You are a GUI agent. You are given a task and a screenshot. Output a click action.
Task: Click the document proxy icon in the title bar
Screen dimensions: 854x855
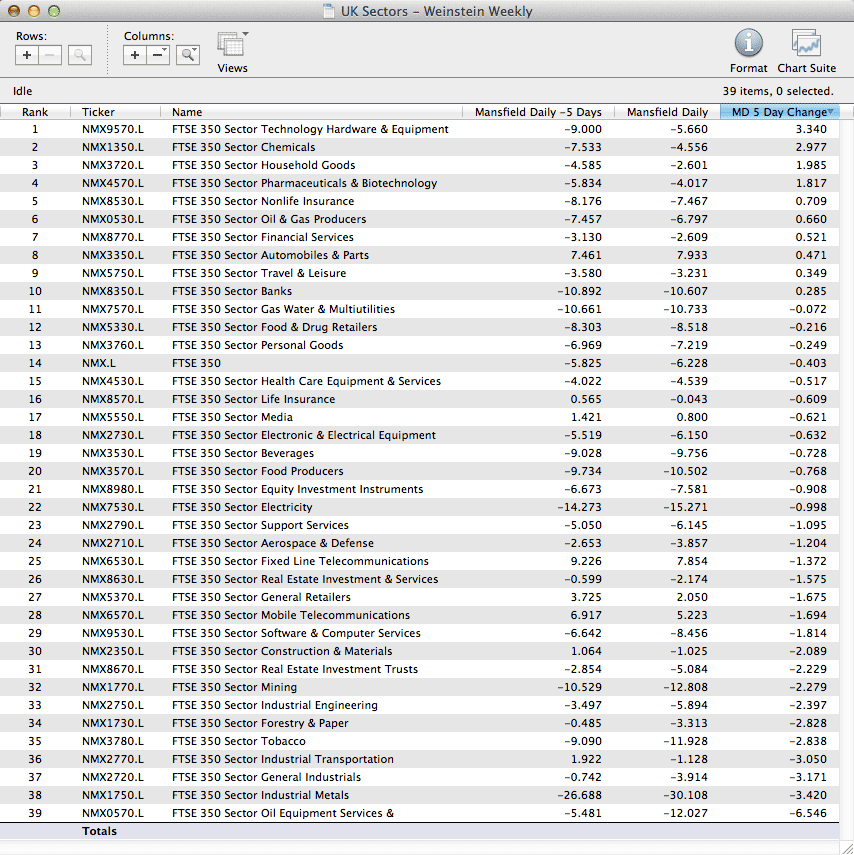point(329,12)
